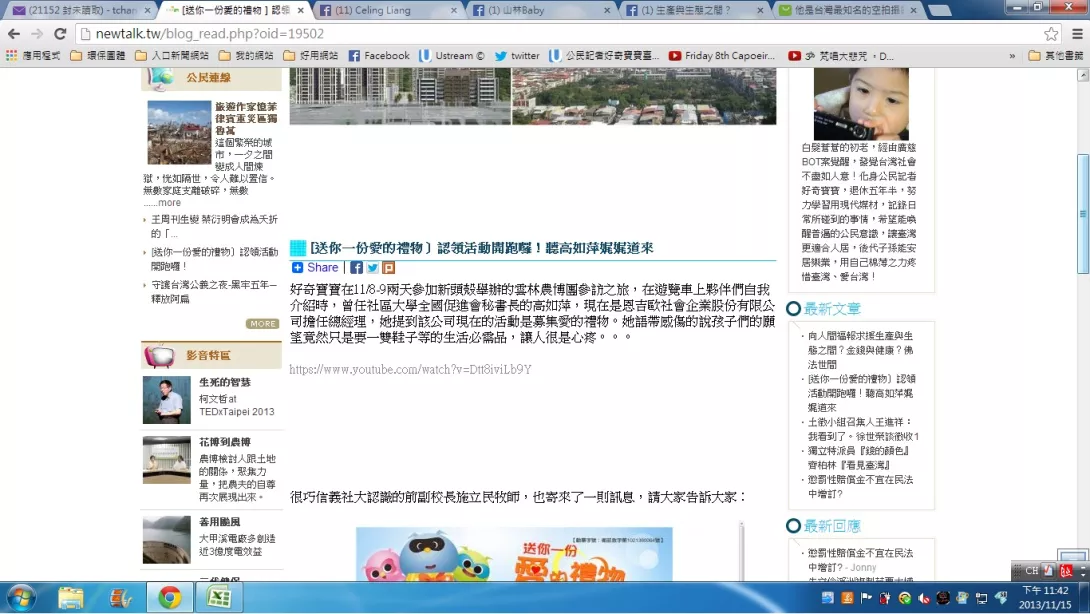Click the Chrome taskbar icon
The height and width of the screenshot is (614, 1090).
coord(170,597)
